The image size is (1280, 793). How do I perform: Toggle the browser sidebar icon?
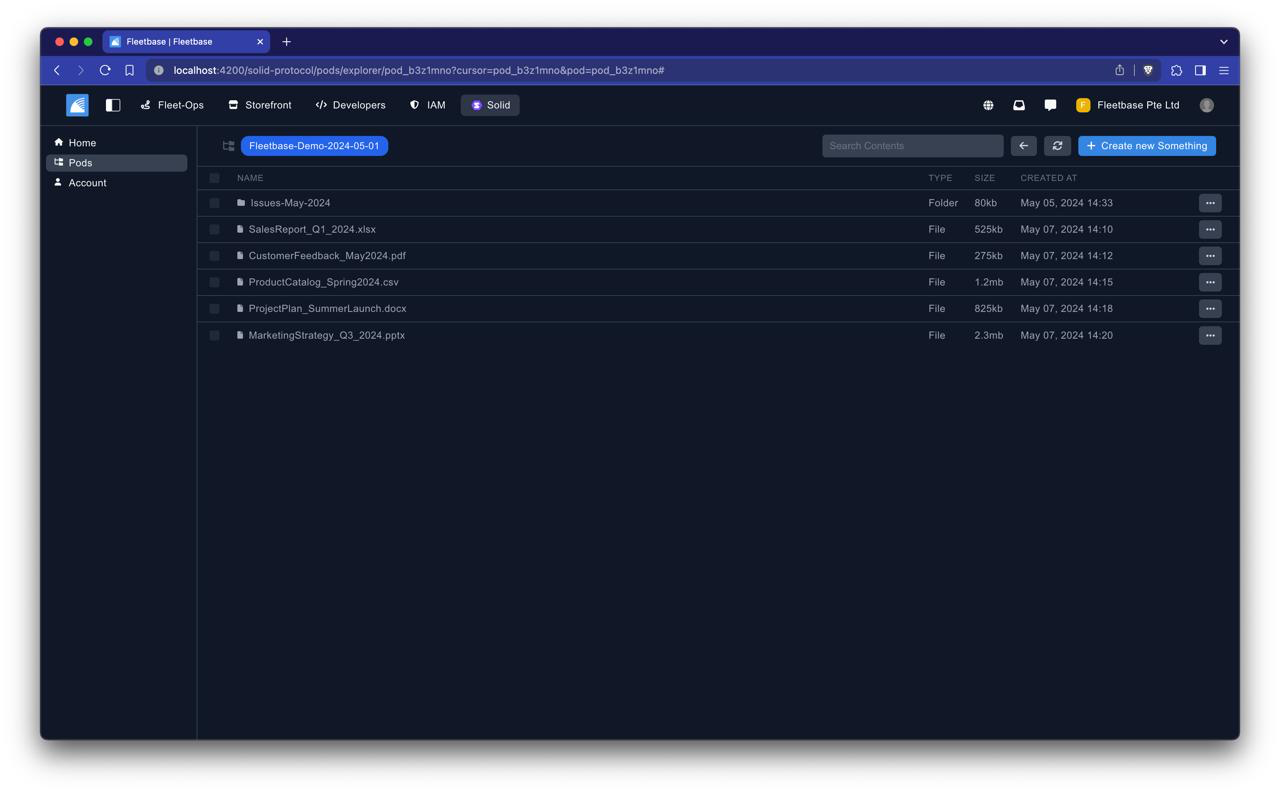pyautogui.click(x=1200, y=70)
